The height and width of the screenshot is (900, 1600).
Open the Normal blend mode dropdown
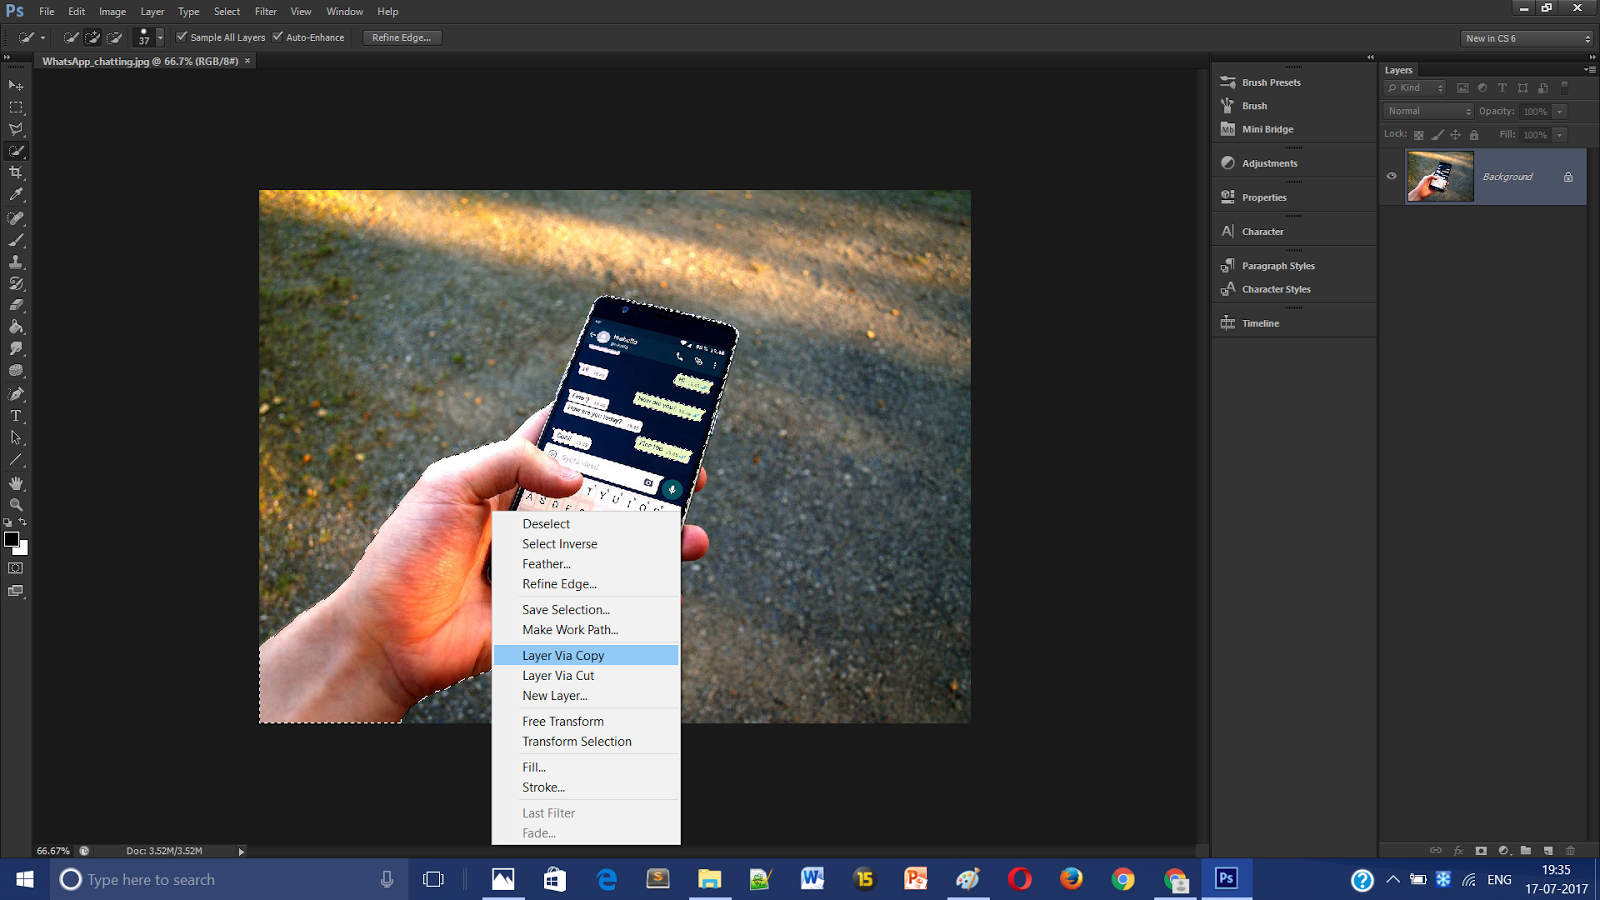(x=1429, y=111)
